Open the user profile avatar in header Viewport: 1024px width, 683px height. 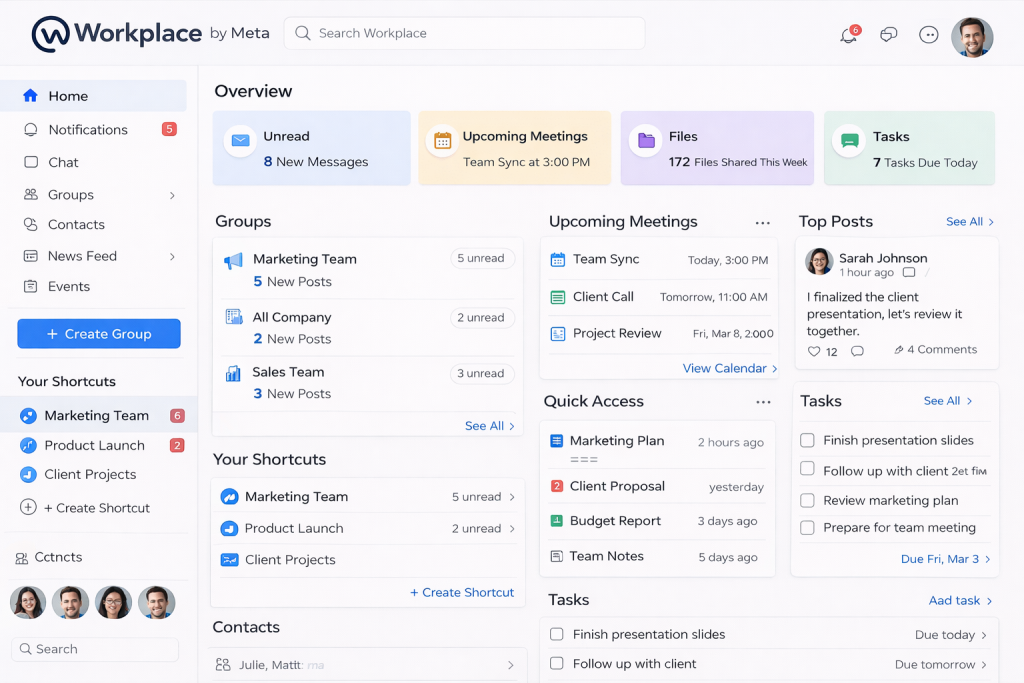[x=971, y=37]
